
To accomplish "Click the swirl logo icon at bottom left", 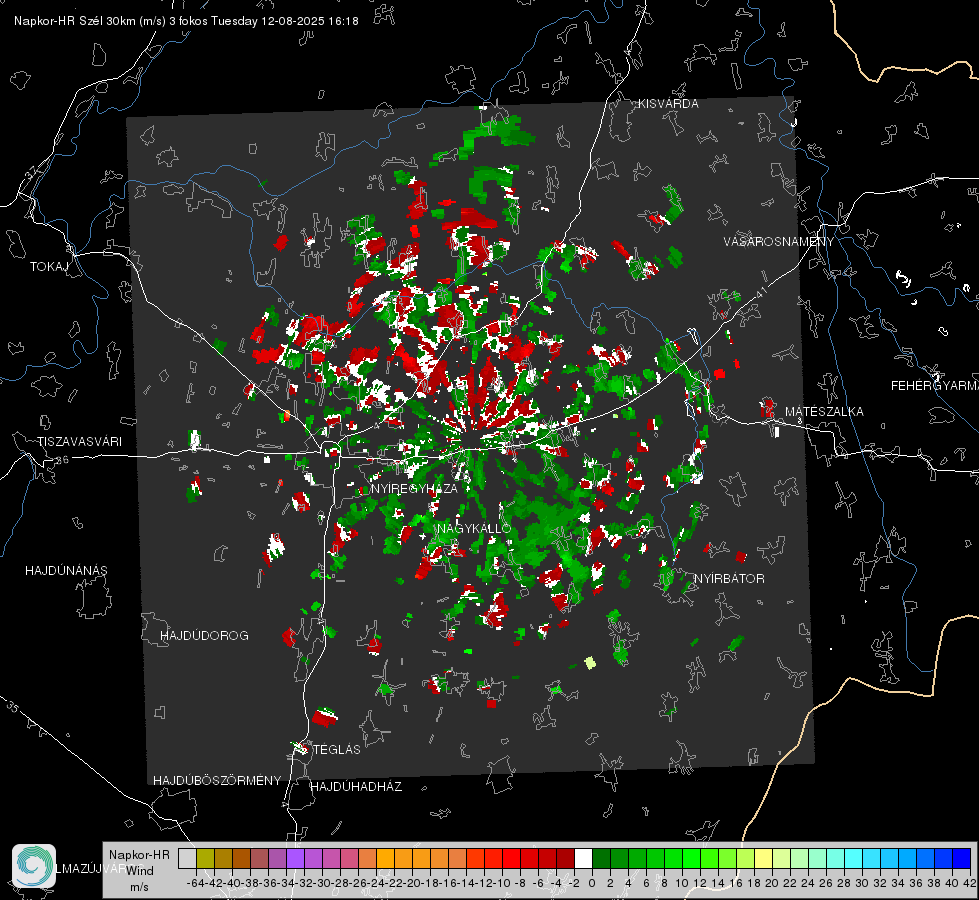I will pos(34,866).
